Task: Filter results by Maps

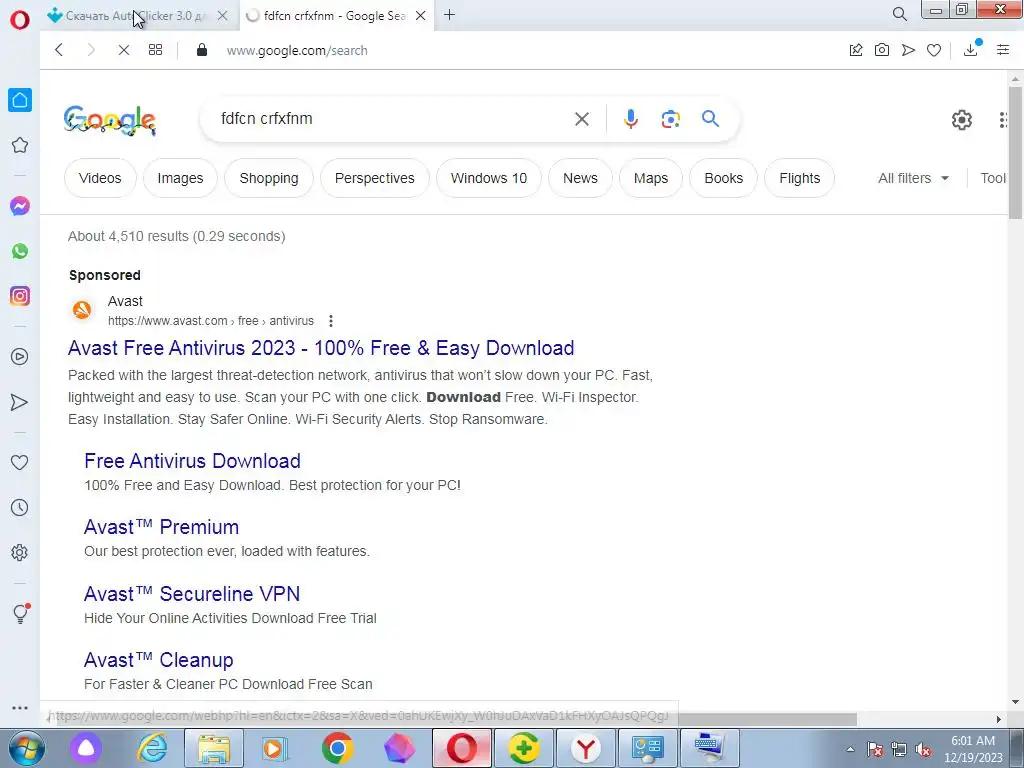Action: click(x=650, y=178)
